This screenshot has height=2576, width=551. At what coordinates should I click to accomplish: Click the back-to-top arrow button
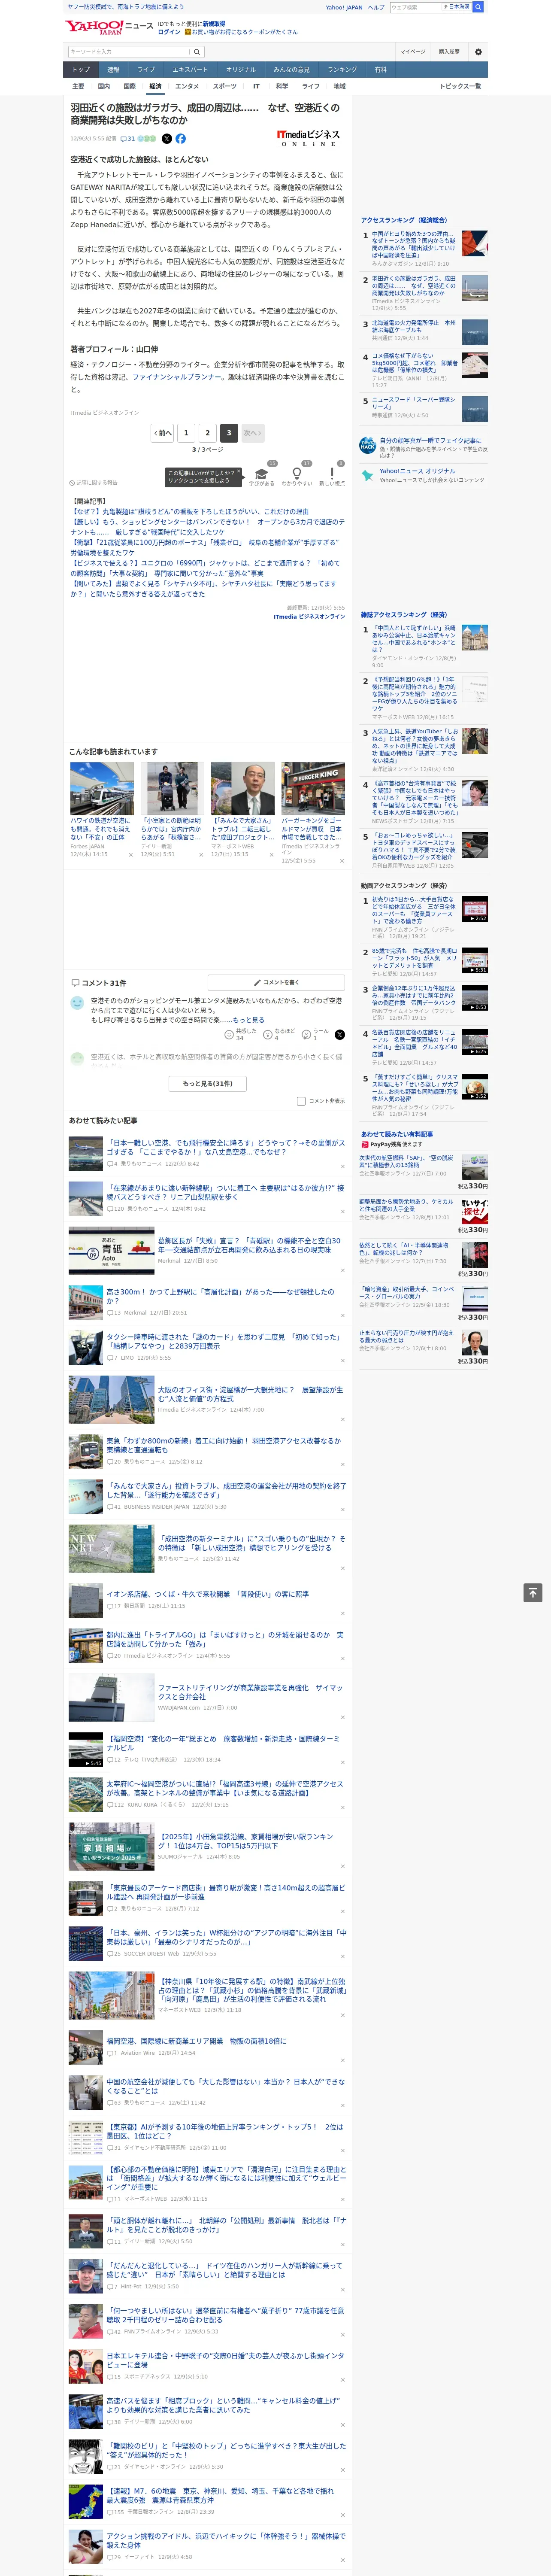coord(533,1592)
